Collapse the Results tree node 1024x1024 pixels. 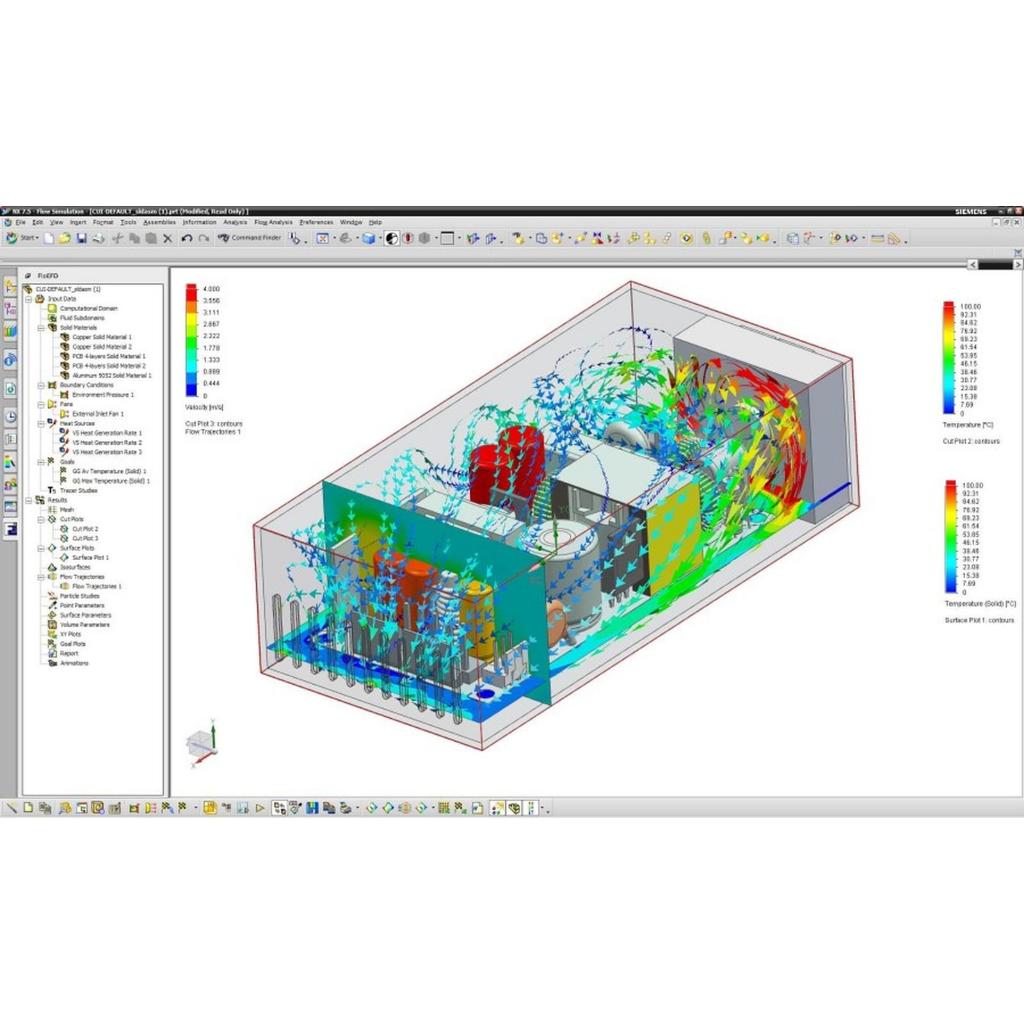click(x=29, y=500)
